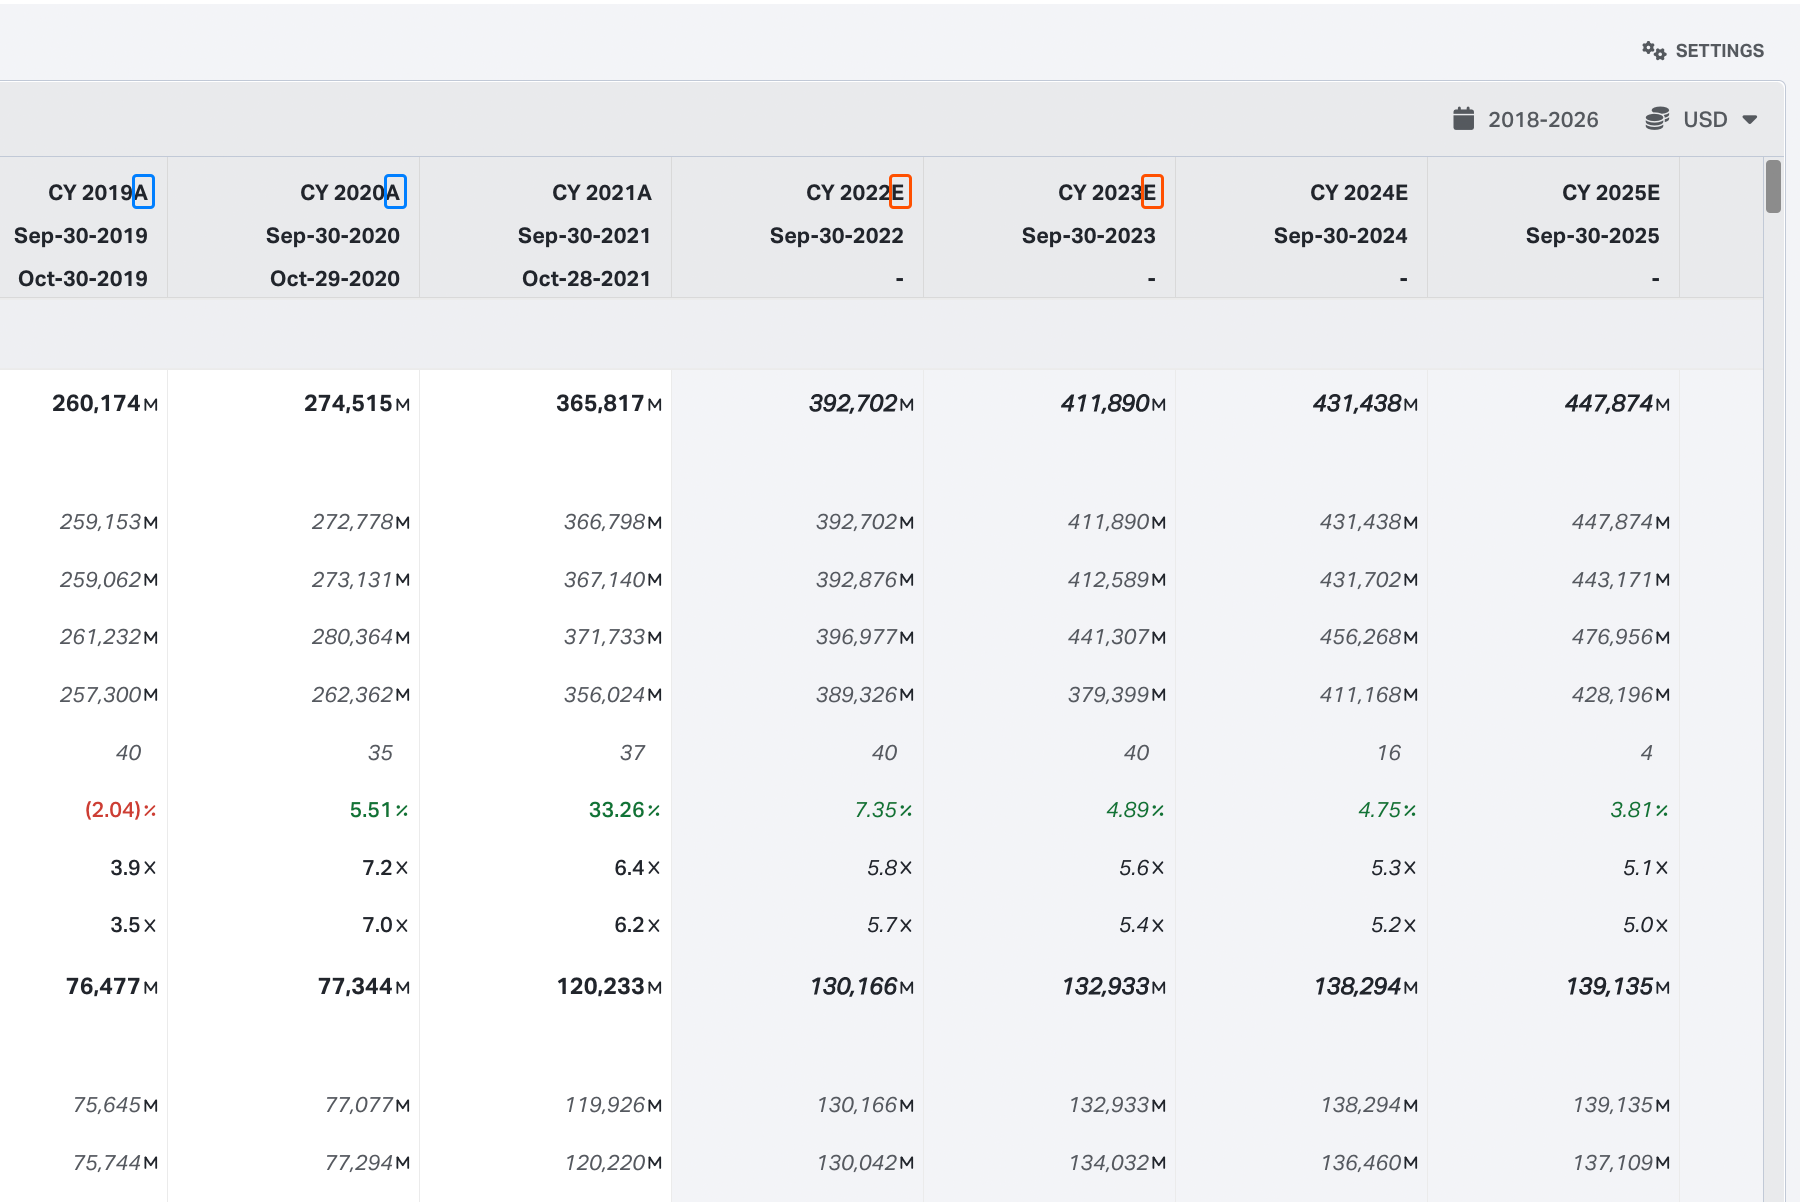1800x1202 pixels.
Task: Open the USD currency dropdown
Action: (x=1704, y=120)
